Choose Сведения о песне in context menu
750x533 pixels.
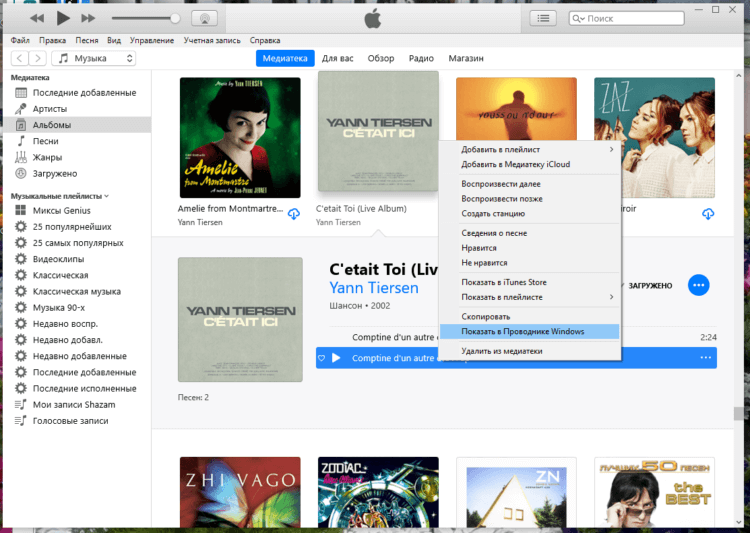[x=529, y=233]
